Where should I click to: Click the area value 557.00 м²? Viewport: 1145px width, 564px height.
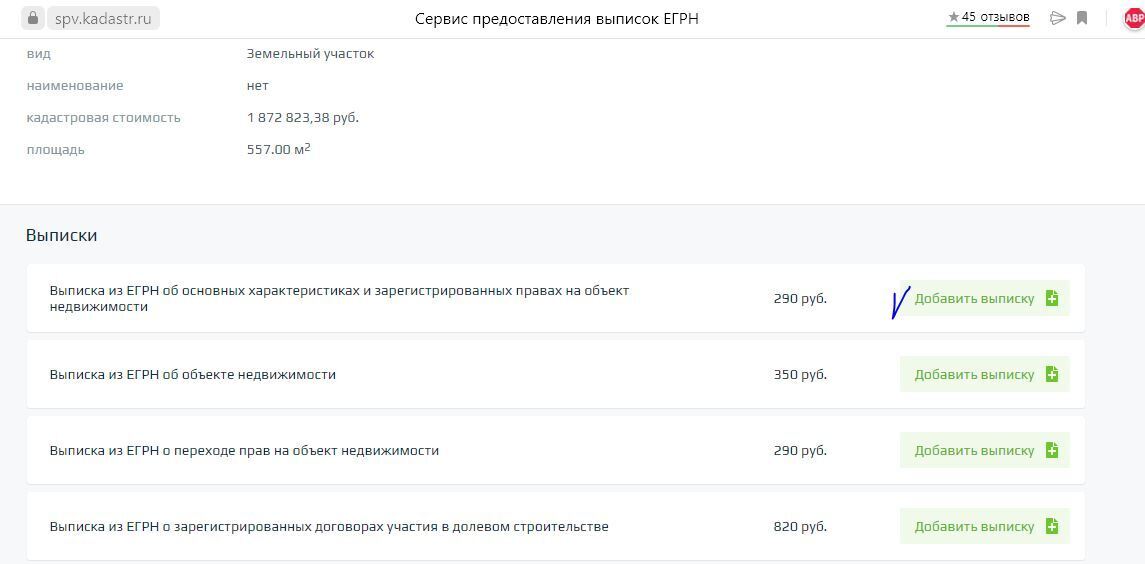(x=278, y=149)
